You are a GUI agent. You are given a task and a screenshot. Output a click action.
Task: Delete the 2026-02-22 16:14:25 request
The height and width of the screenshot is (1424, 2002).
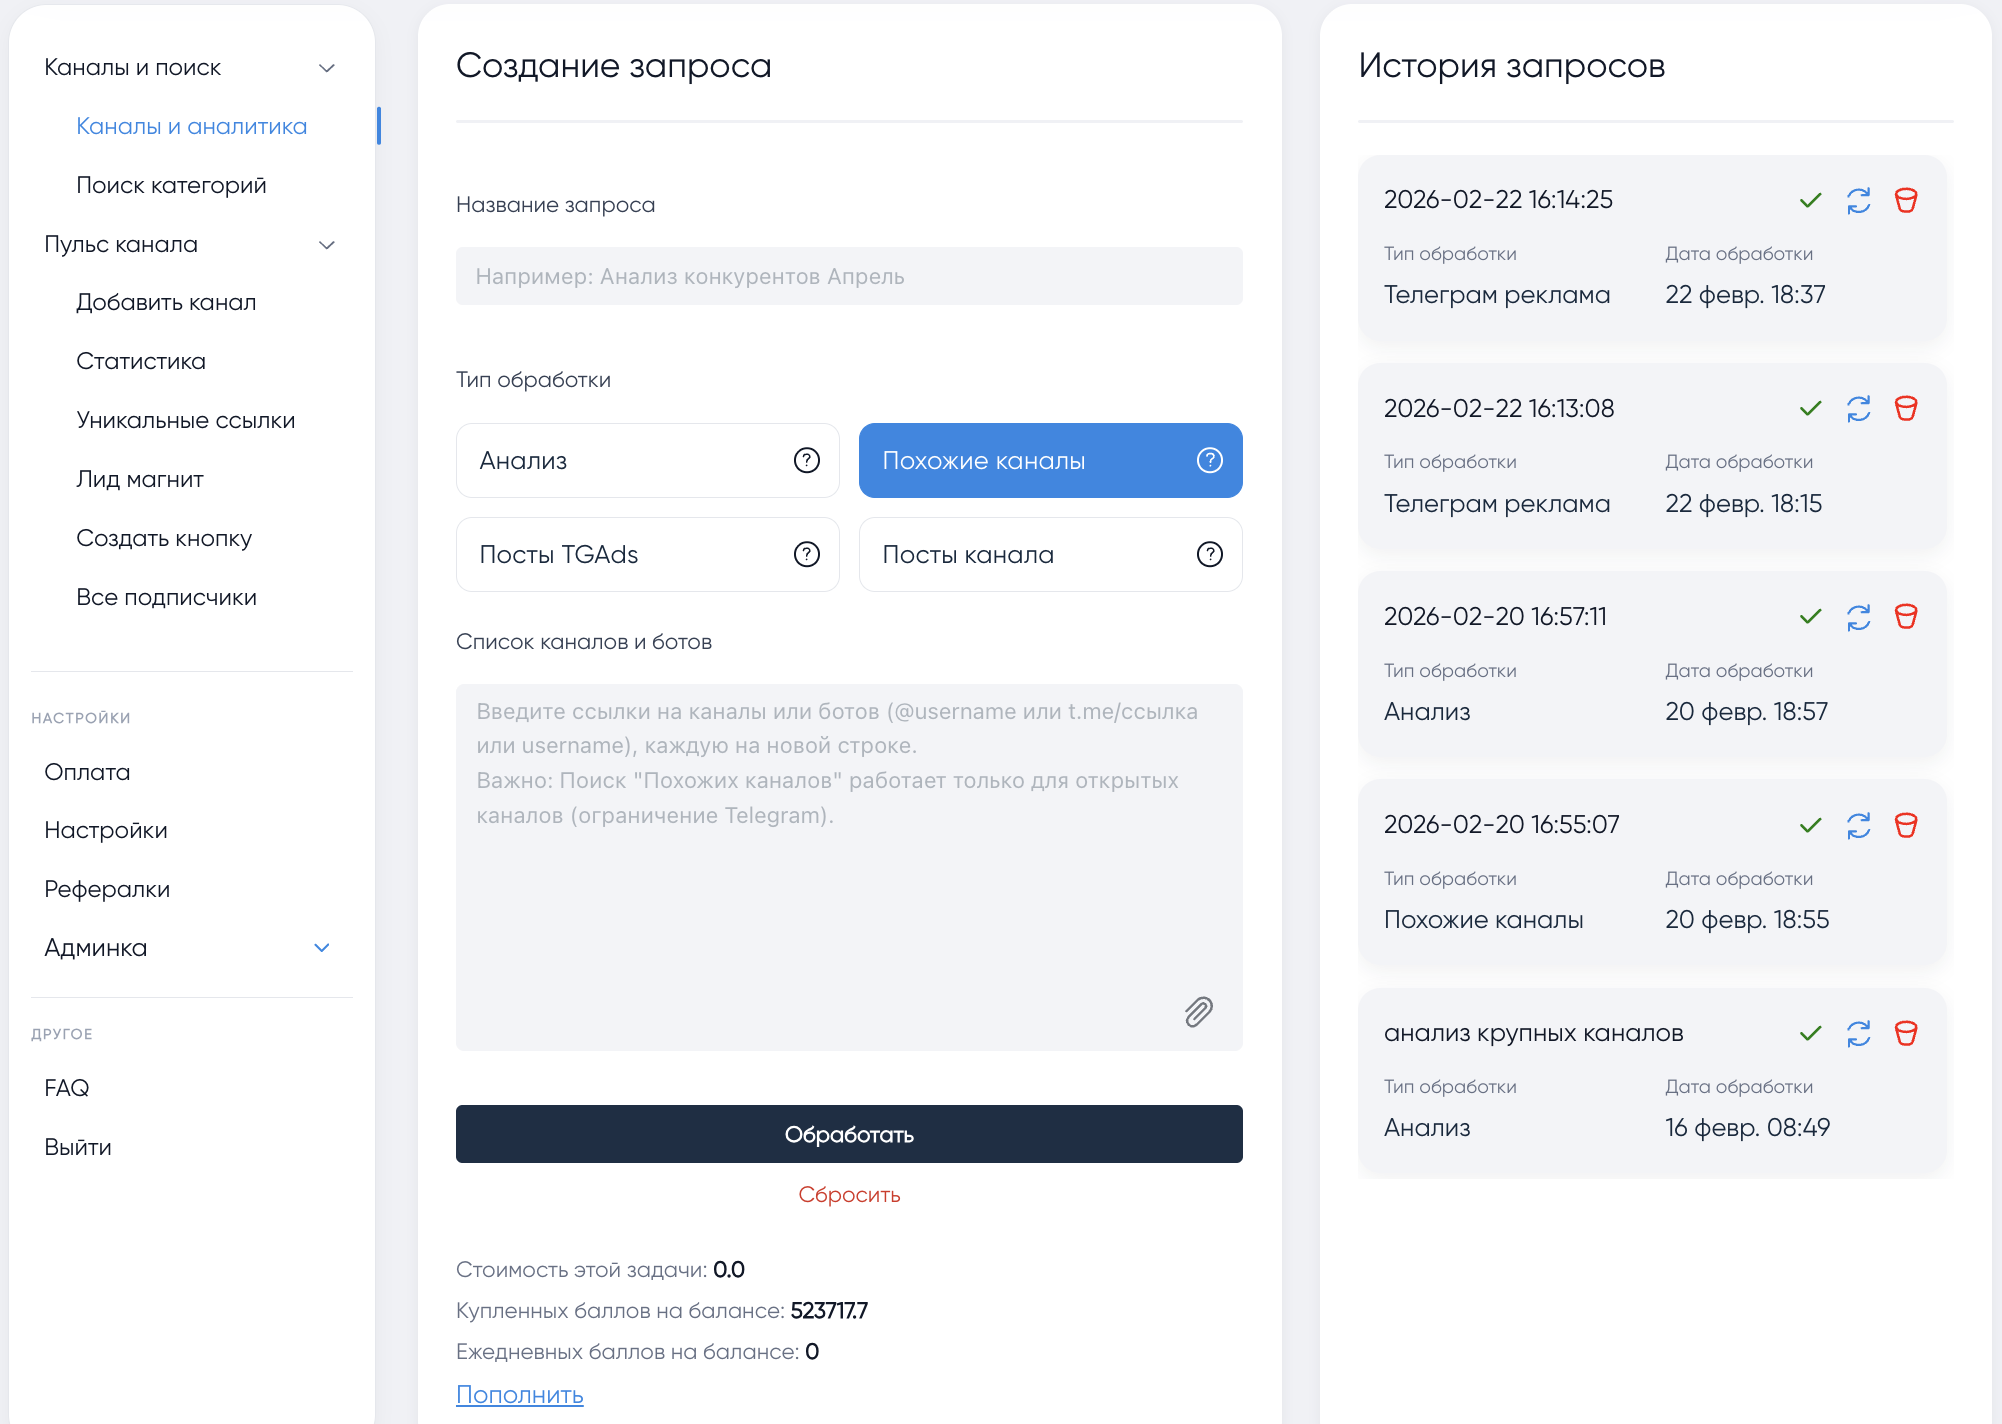click(x=1906, y=200)
